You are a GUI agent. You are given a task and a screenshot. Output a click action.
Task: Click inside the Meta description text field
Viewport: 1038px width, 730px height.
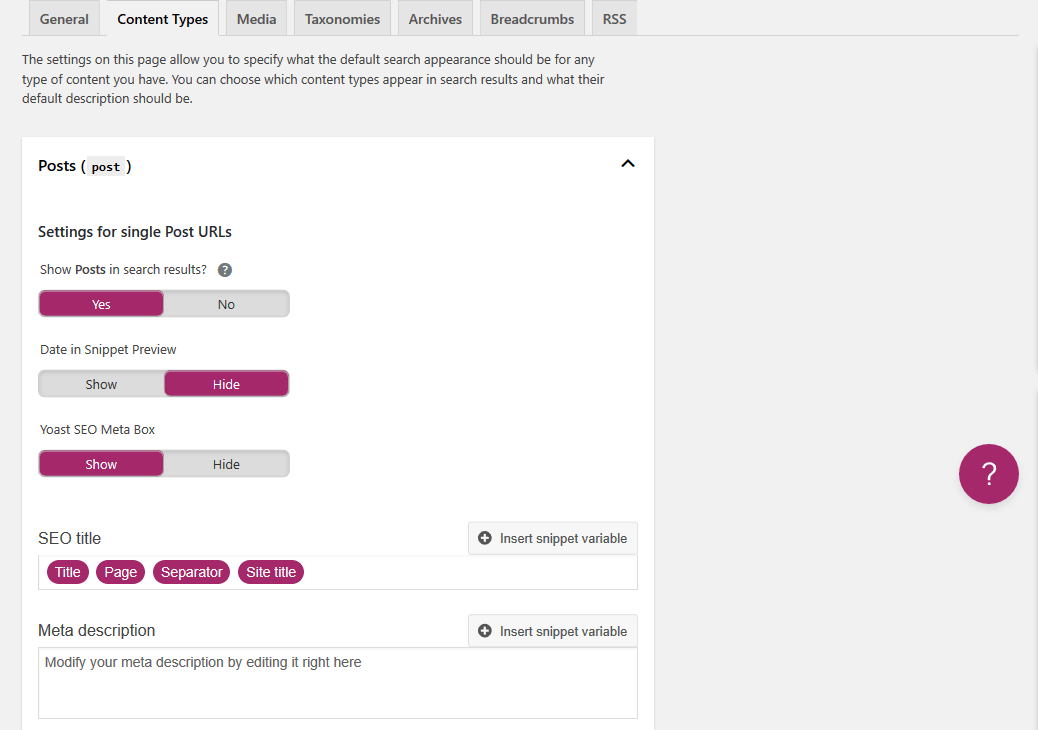coord(337,683)
